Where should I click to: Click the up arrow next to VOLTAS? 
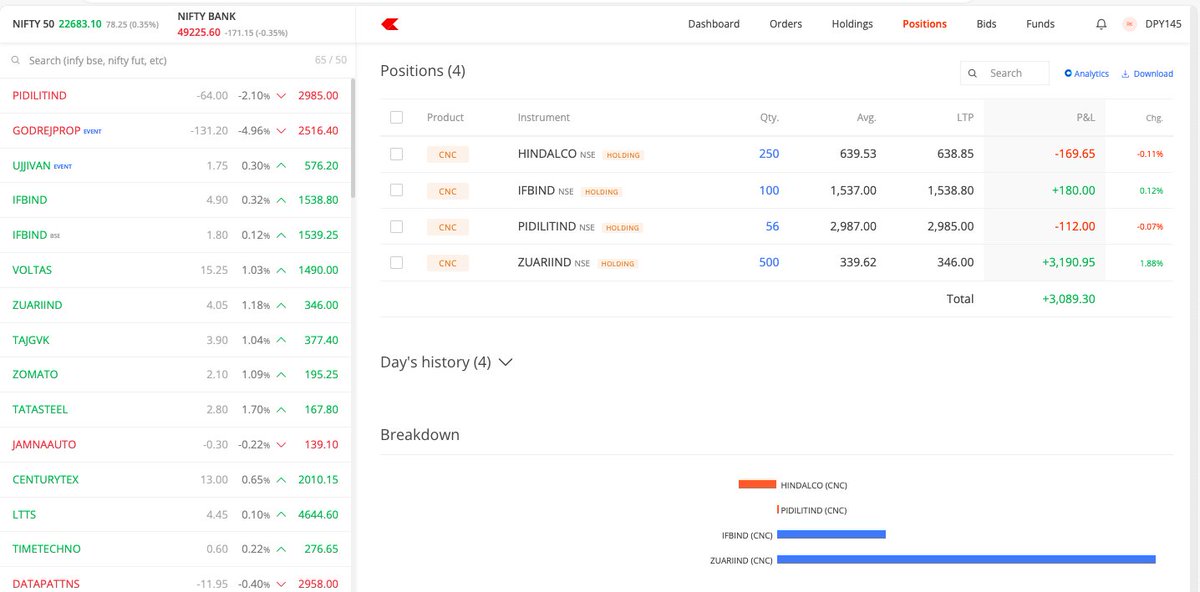point(281,270)
